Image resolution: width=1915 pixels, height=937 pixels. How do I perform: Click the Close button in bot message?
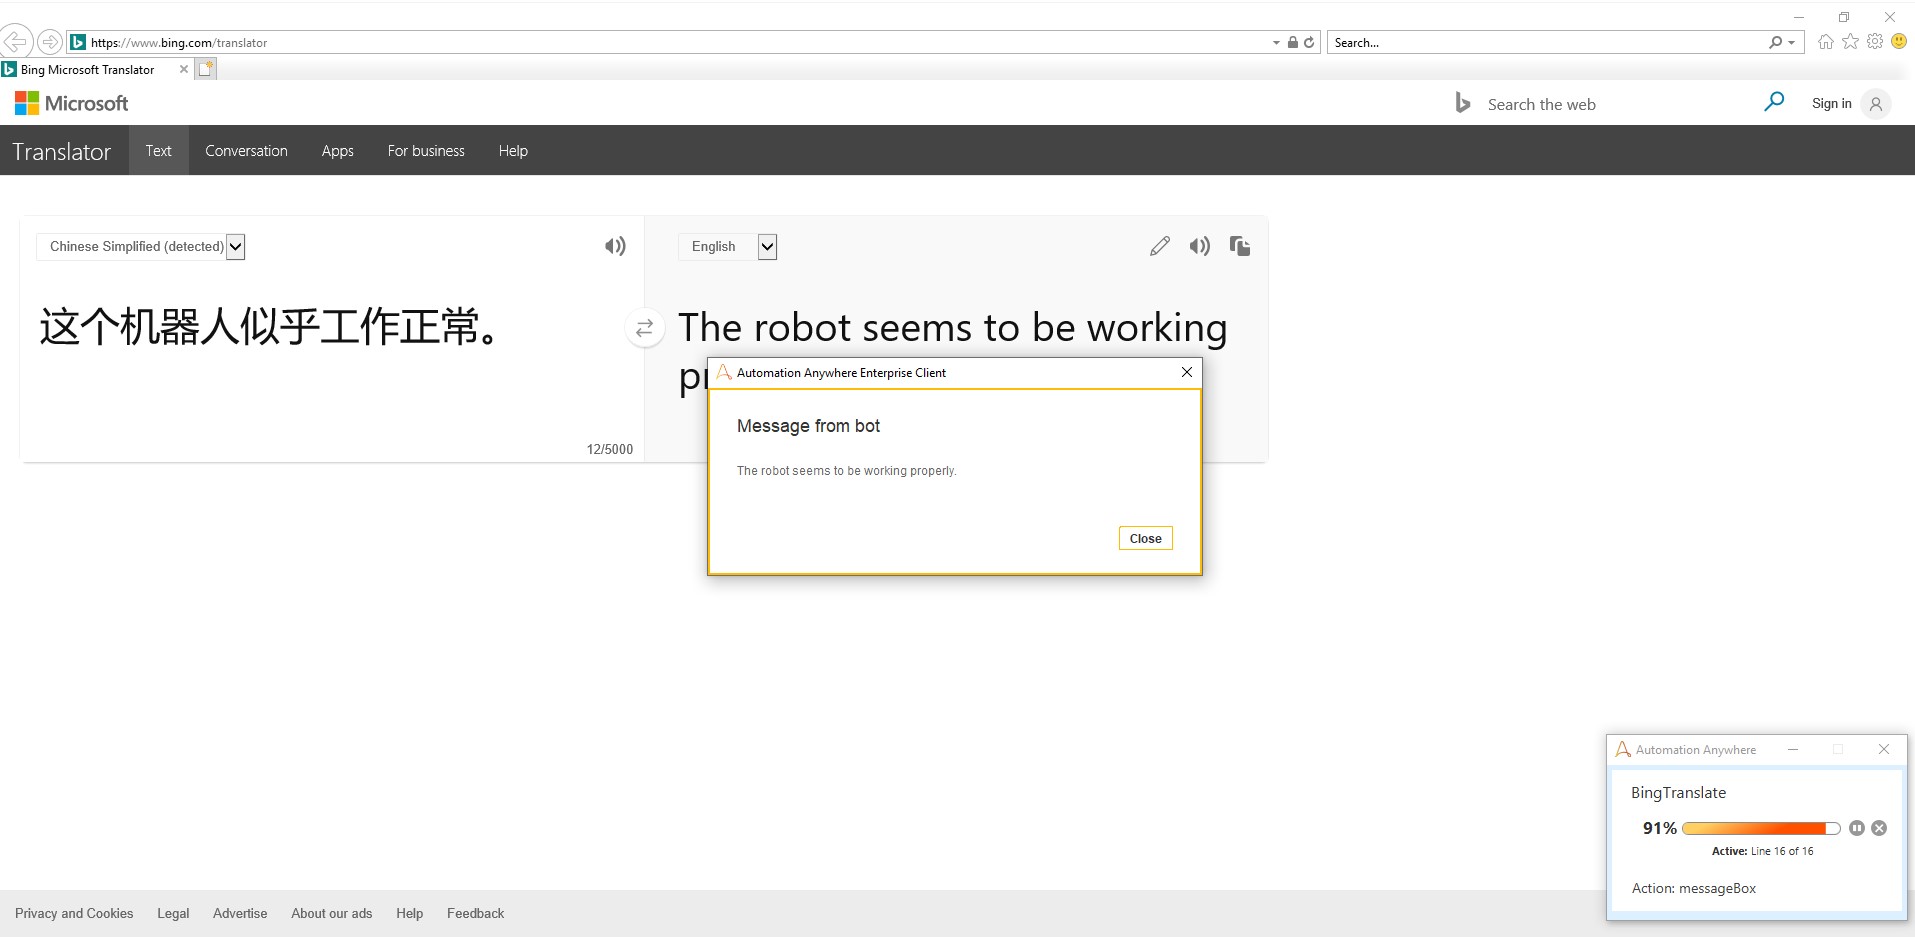1145,538
